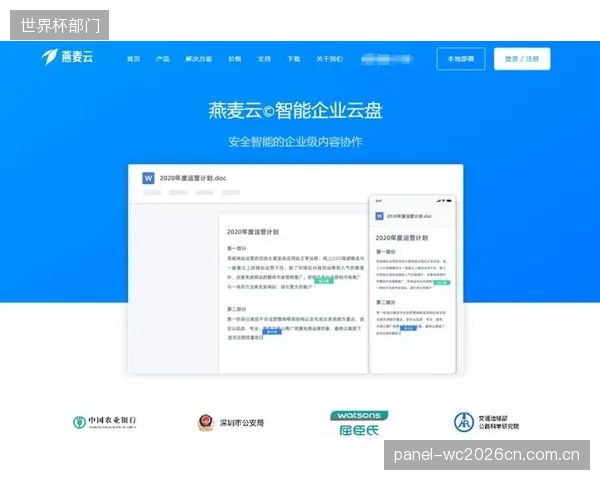Go to the 价格 page
This screenshot has width=600, height=480.
(x=235, y=59)
